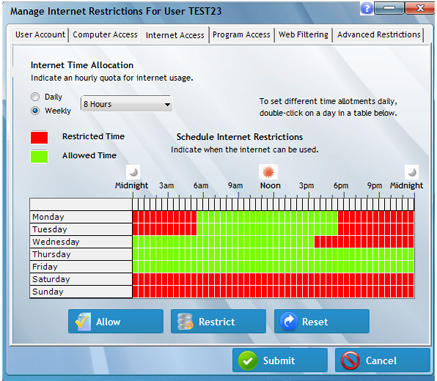The image size is (437, 381).
Task: Click the blue arrow icon on Reset
Action: click(289, 321)
